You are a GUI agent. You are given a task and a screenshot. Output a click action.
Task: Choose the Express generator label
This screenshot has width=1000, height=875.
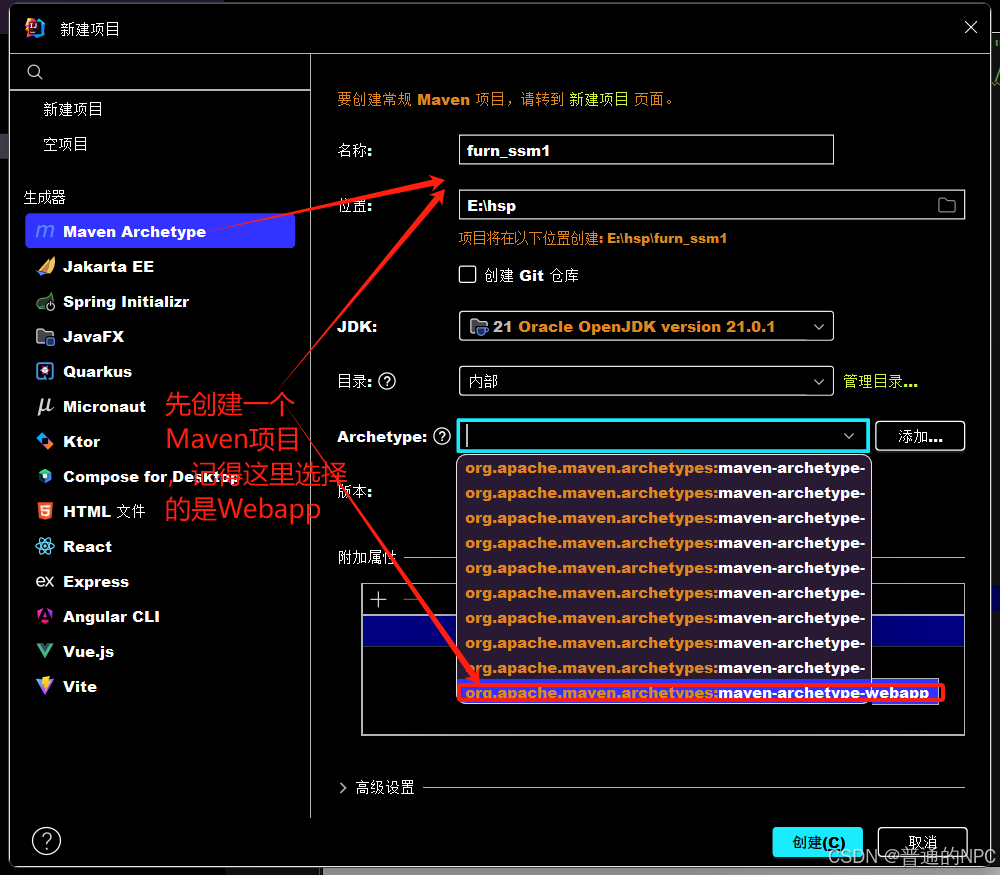96,582
